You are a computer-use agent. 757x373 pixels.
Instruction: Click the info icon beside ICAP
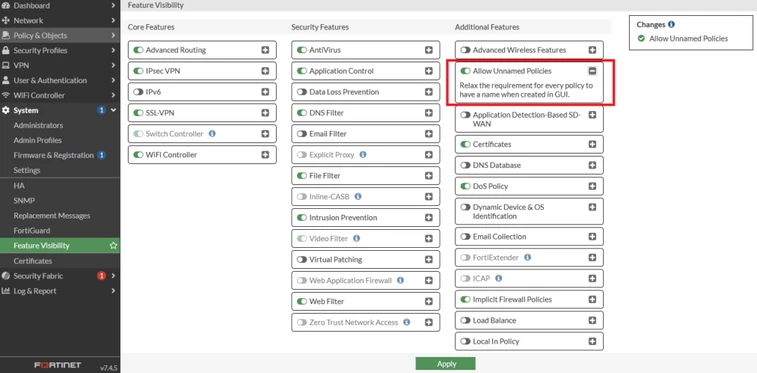click(x=499, y=278)
